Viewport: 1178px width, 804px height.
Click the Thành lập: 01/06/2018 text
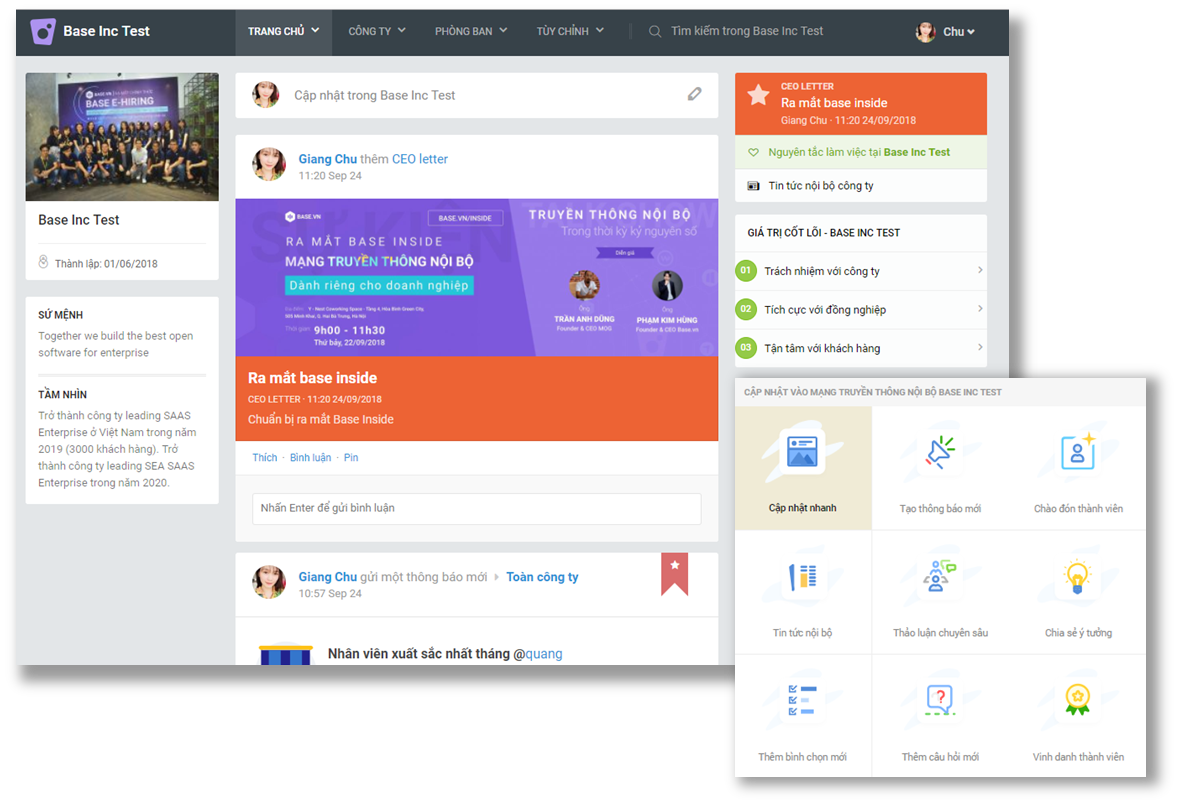point(106,264)
